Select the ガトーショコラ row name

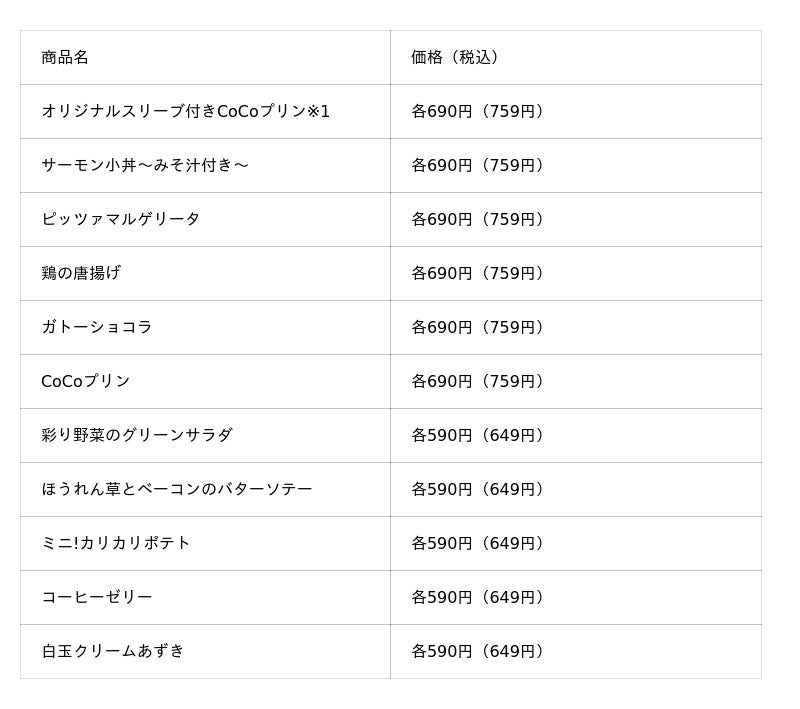[97, 328]
